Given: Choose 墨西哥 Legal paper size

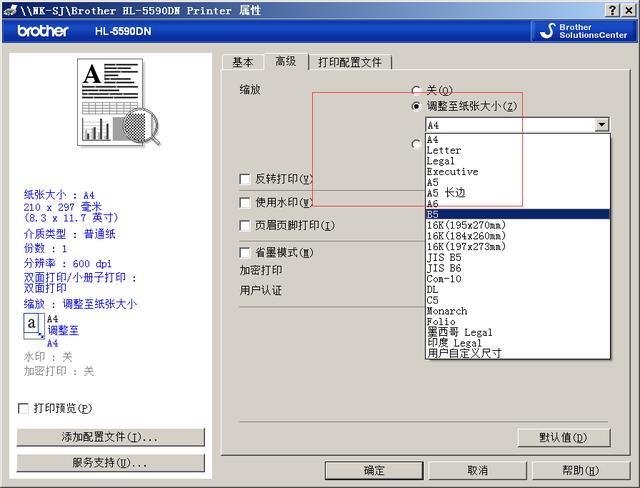Looking at the screenshot, I should (x=518, y=332).
